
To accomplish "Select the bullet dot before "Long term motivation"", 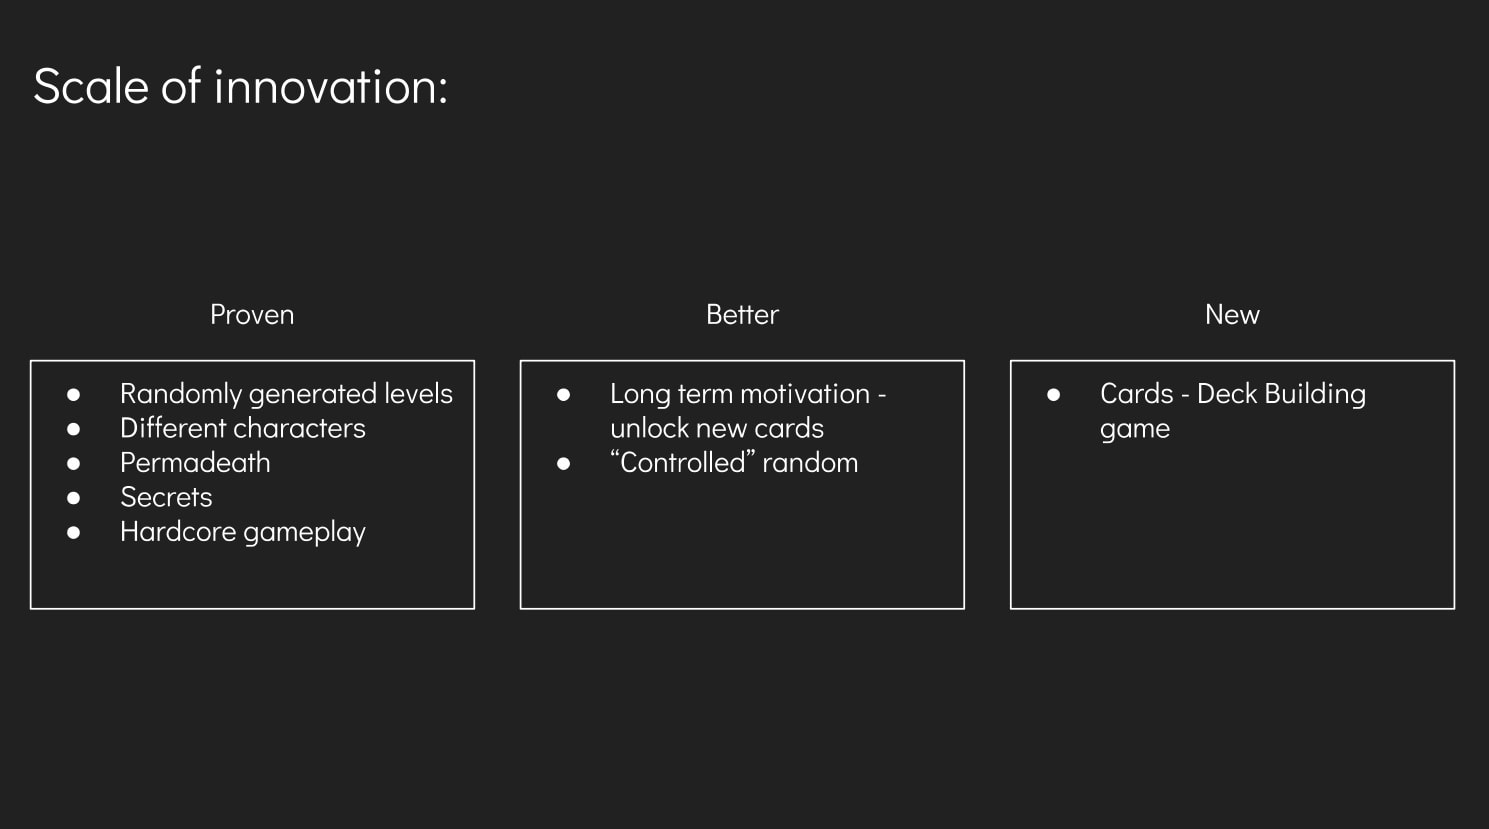I will coord(563,395).
